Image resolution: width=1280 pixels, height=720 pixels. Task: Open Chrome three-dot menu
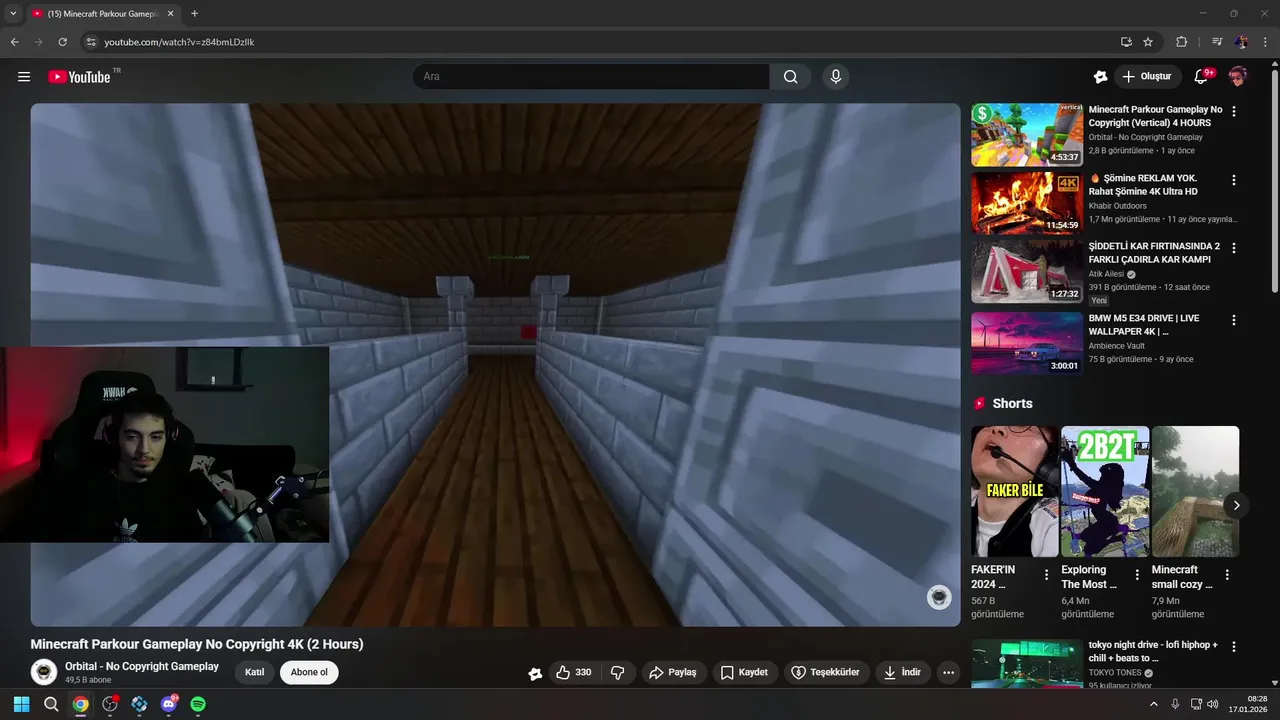(x=1264, y=42)
